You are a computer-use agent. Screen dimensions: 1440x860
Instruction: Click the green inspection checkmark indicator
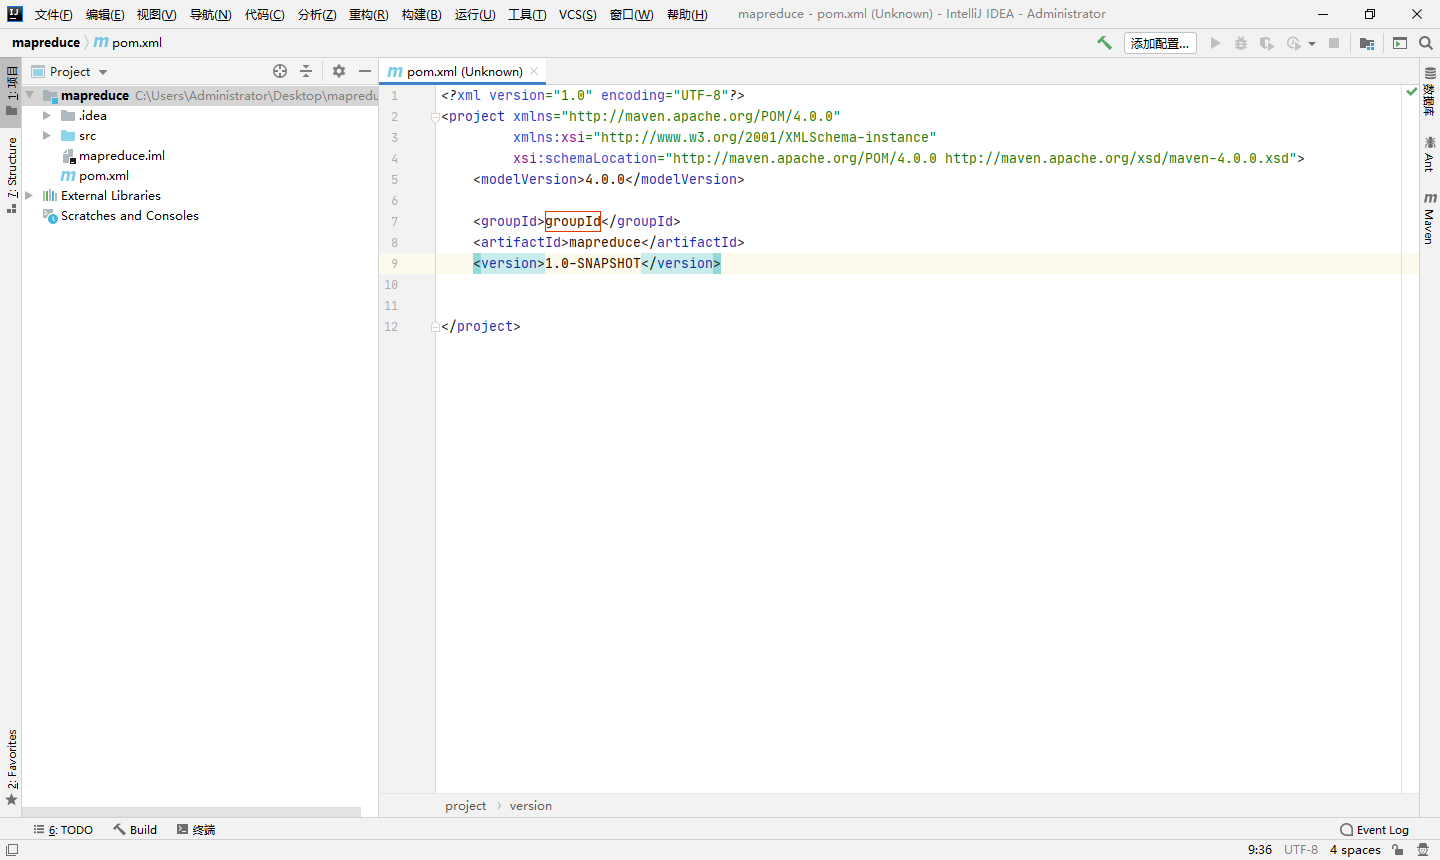click(1411, 92)
